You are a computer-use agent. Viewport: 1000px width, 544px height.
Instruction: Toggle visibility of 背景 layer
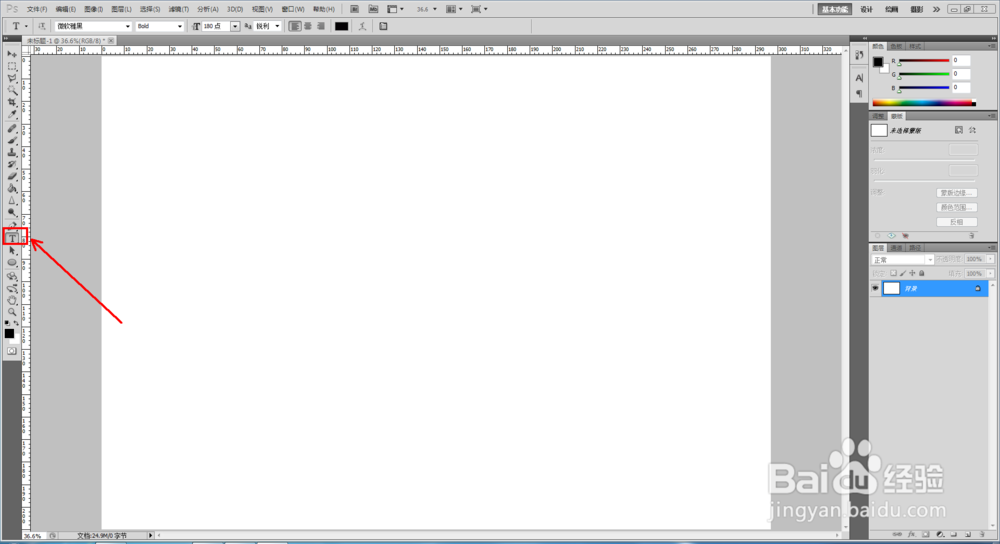tap(875, 288)
